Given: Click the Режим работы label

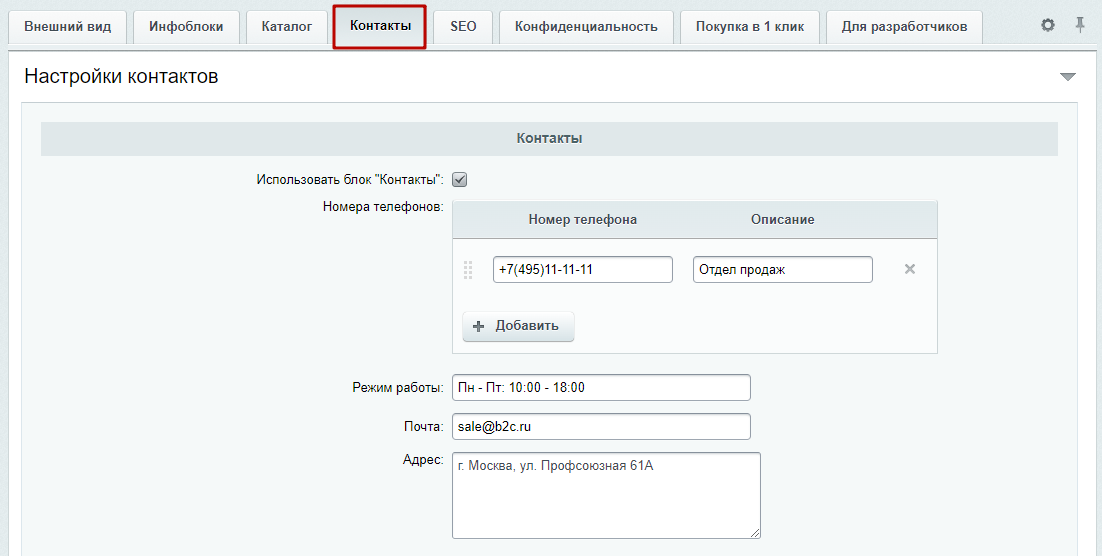Looking at the screenshot, I should [x=398, y=387].
